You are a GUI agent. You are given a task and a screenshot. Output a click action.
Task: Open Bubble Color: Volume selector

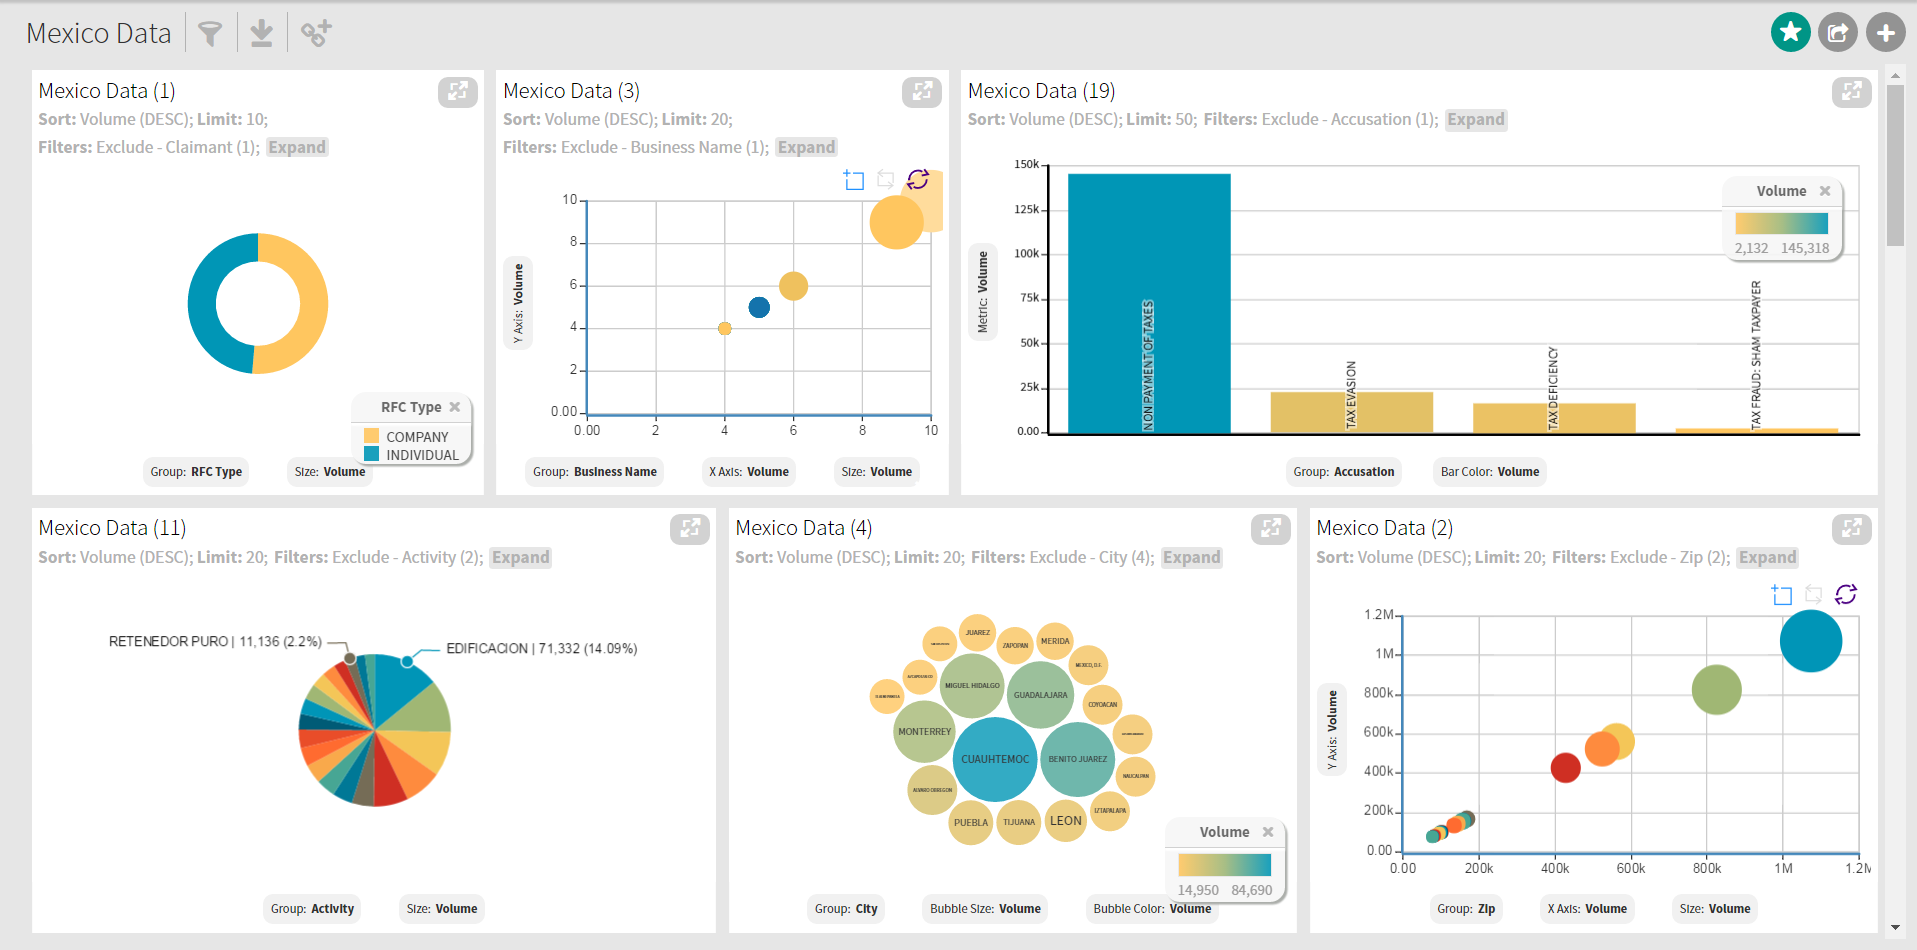pyautogui.click(x=1152, y=909)
